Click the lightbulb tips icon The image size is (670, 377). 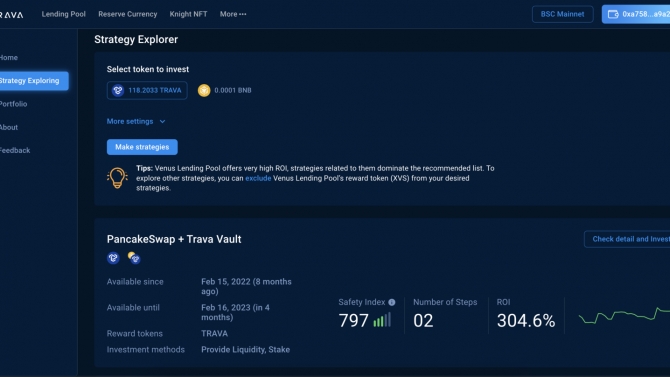point(117,178)
